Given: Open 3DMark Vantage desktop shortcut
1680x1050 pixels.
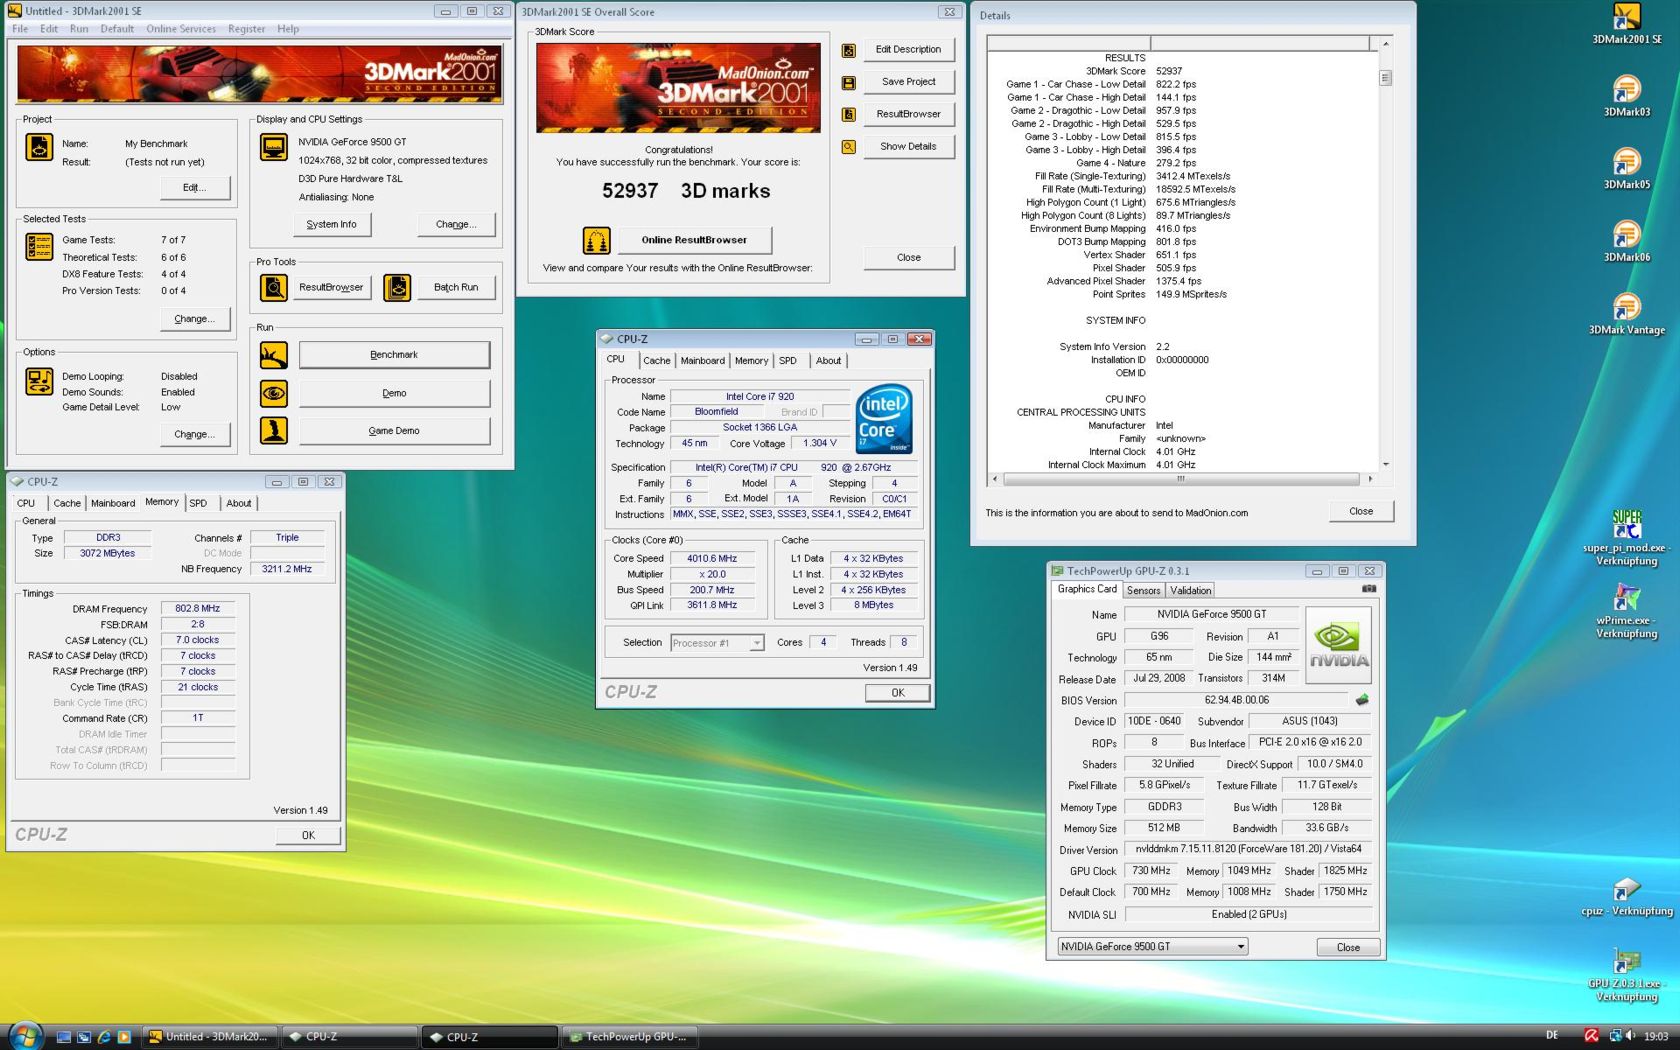Looking at the screenshot, I should (1627, 314).
